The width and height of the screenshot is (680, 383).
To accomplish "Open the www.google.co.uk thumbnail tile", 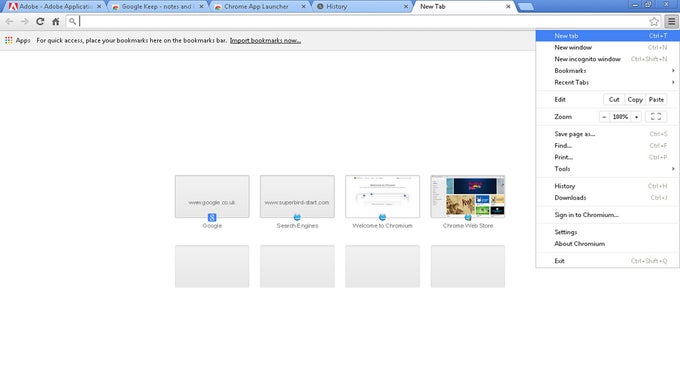I will pyautogui.click(x=212, y=196).
